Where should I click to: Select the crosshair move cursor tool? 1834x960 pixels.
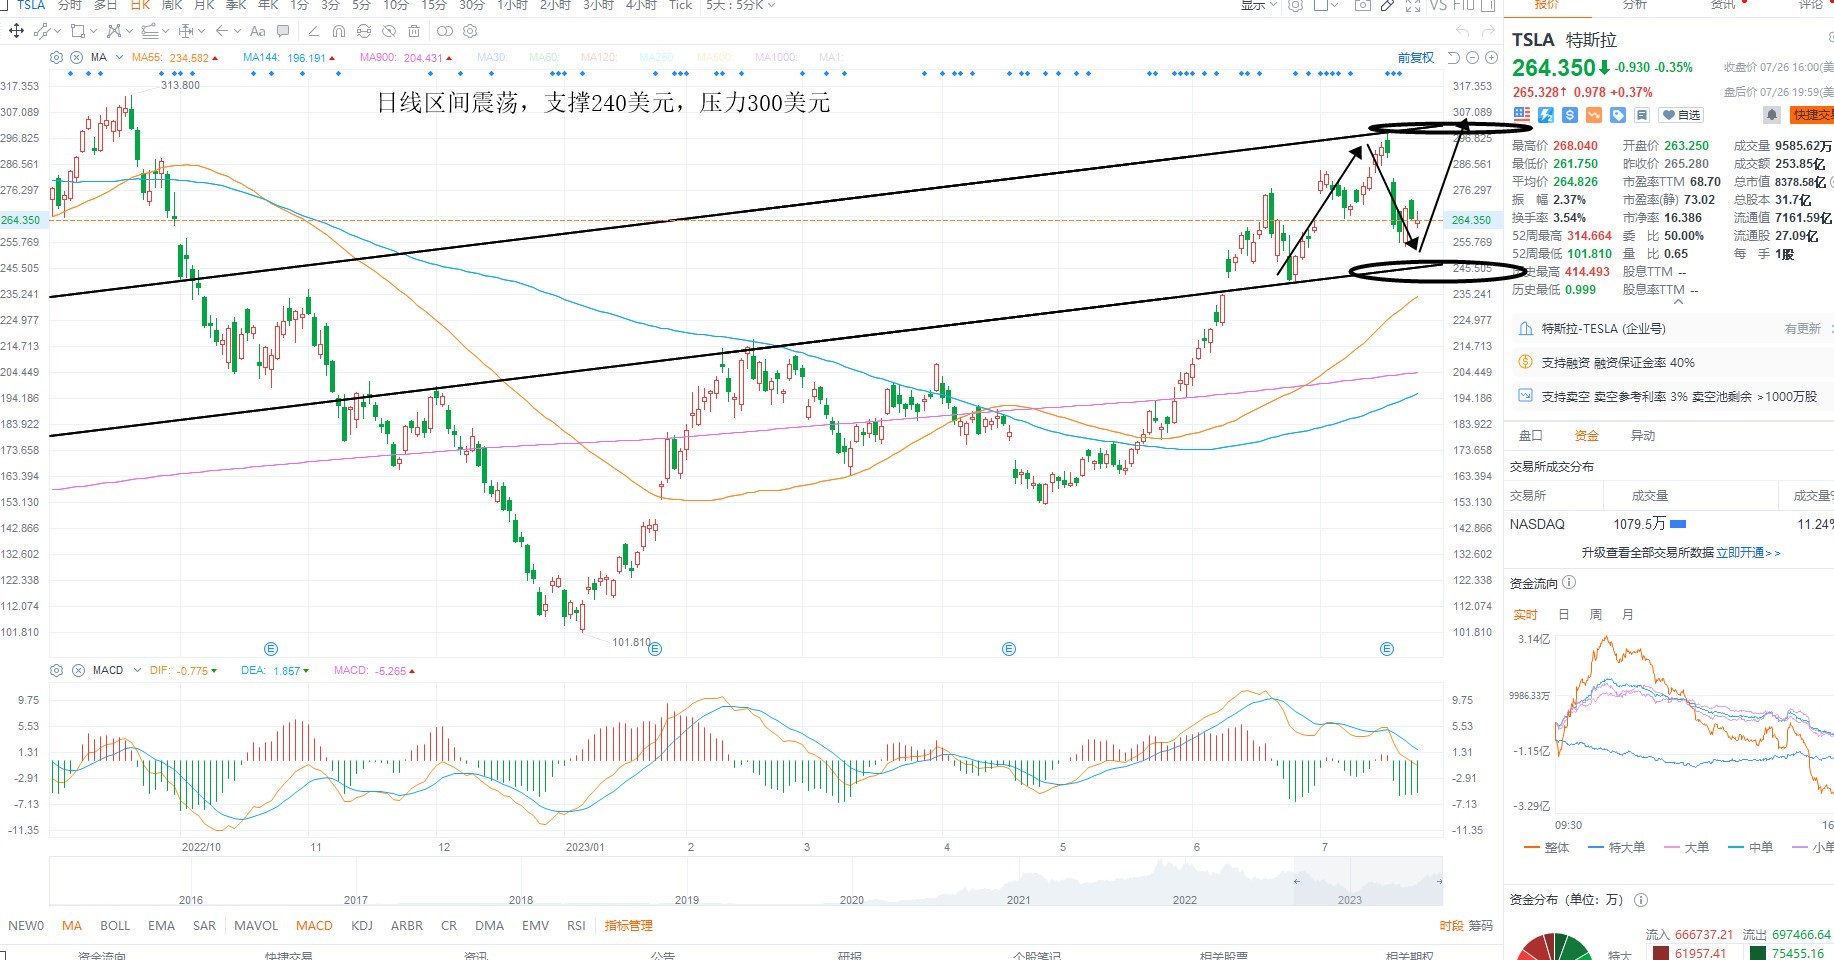click(16, 31)
